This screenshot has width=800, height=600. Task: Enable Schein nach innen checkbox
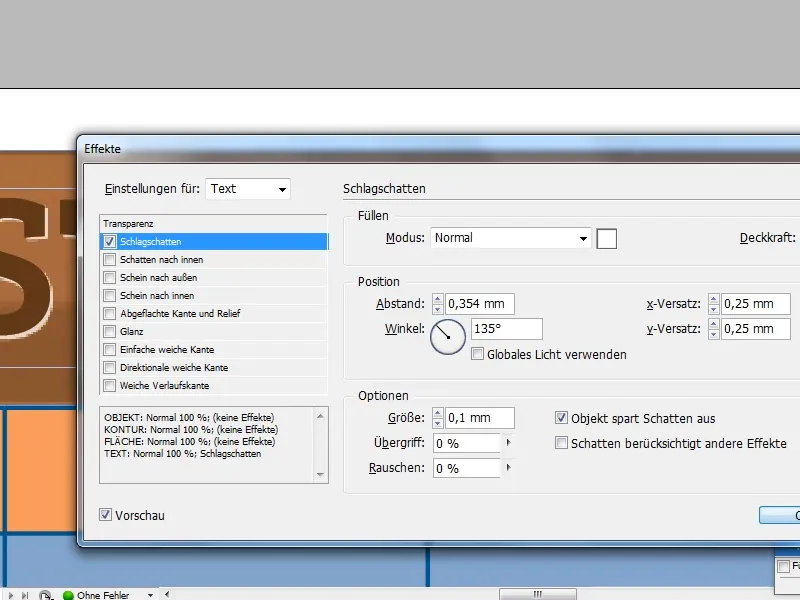click(x=109, y=295)
